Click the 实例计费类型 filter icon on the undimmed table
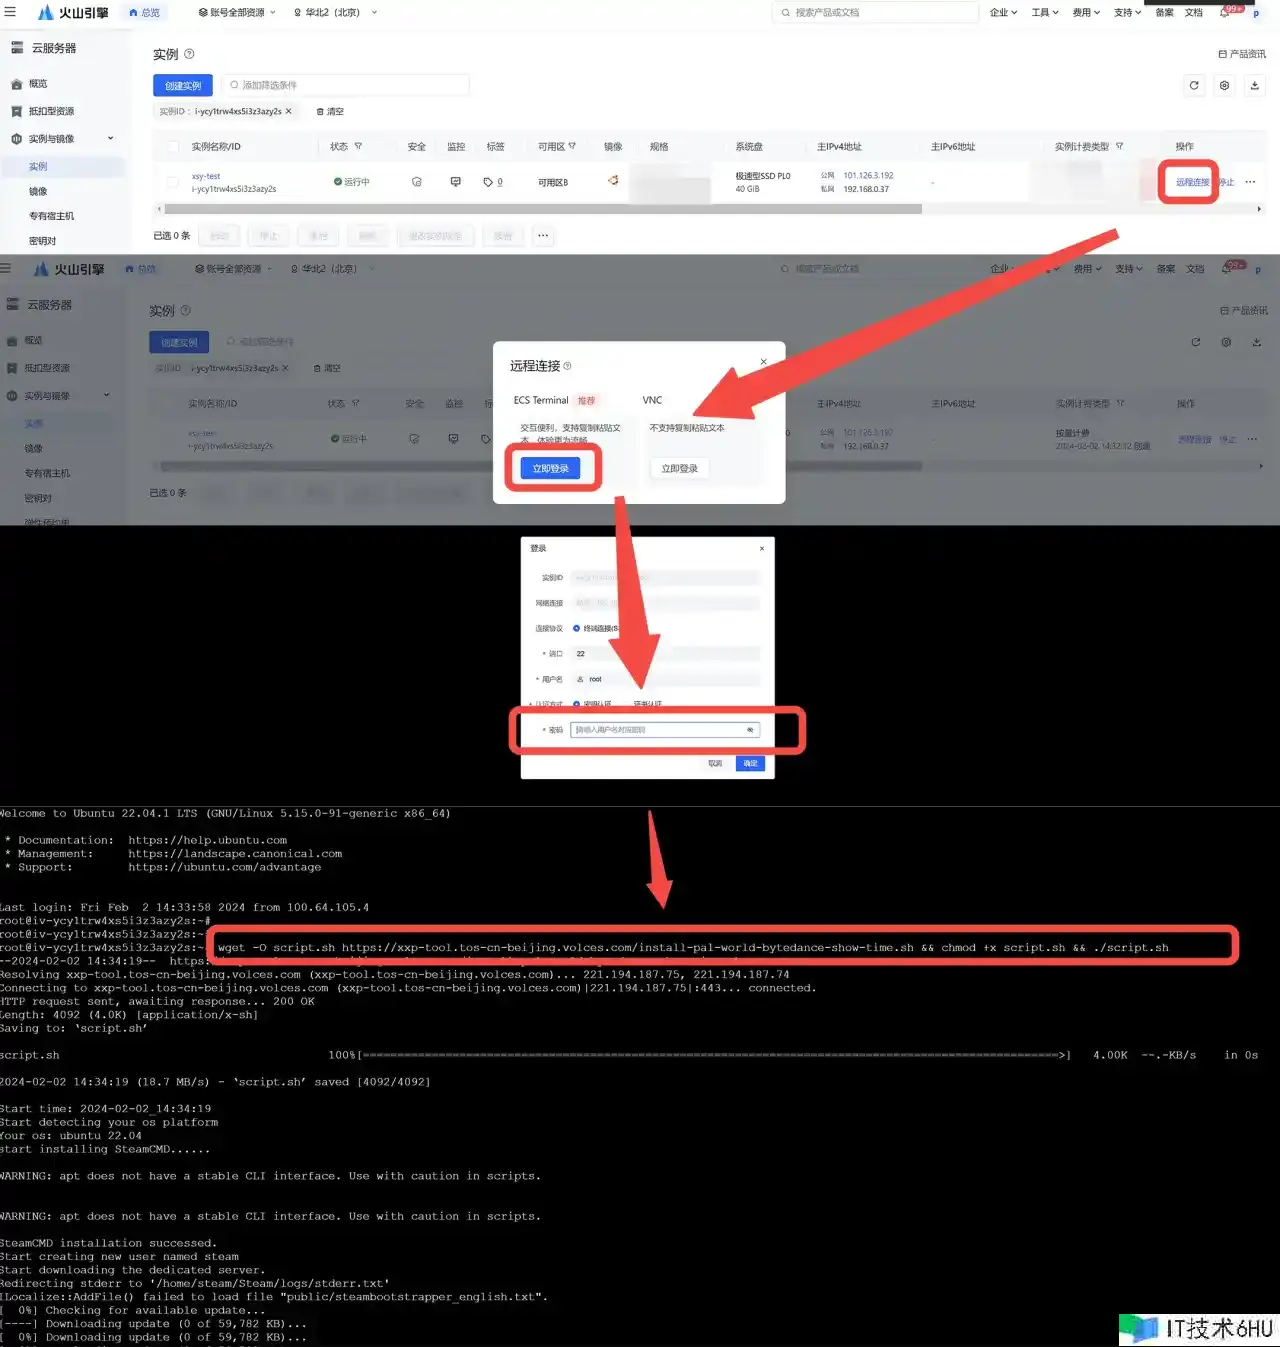The image size is (1280, 1347). 1119,146
